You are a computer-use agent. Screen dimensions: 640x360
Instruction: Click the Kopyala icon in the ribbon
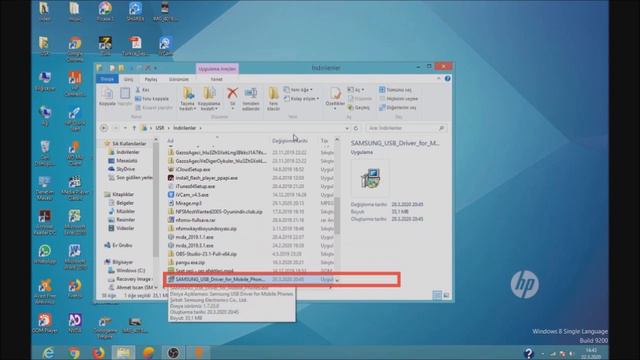tap(107, 97)
